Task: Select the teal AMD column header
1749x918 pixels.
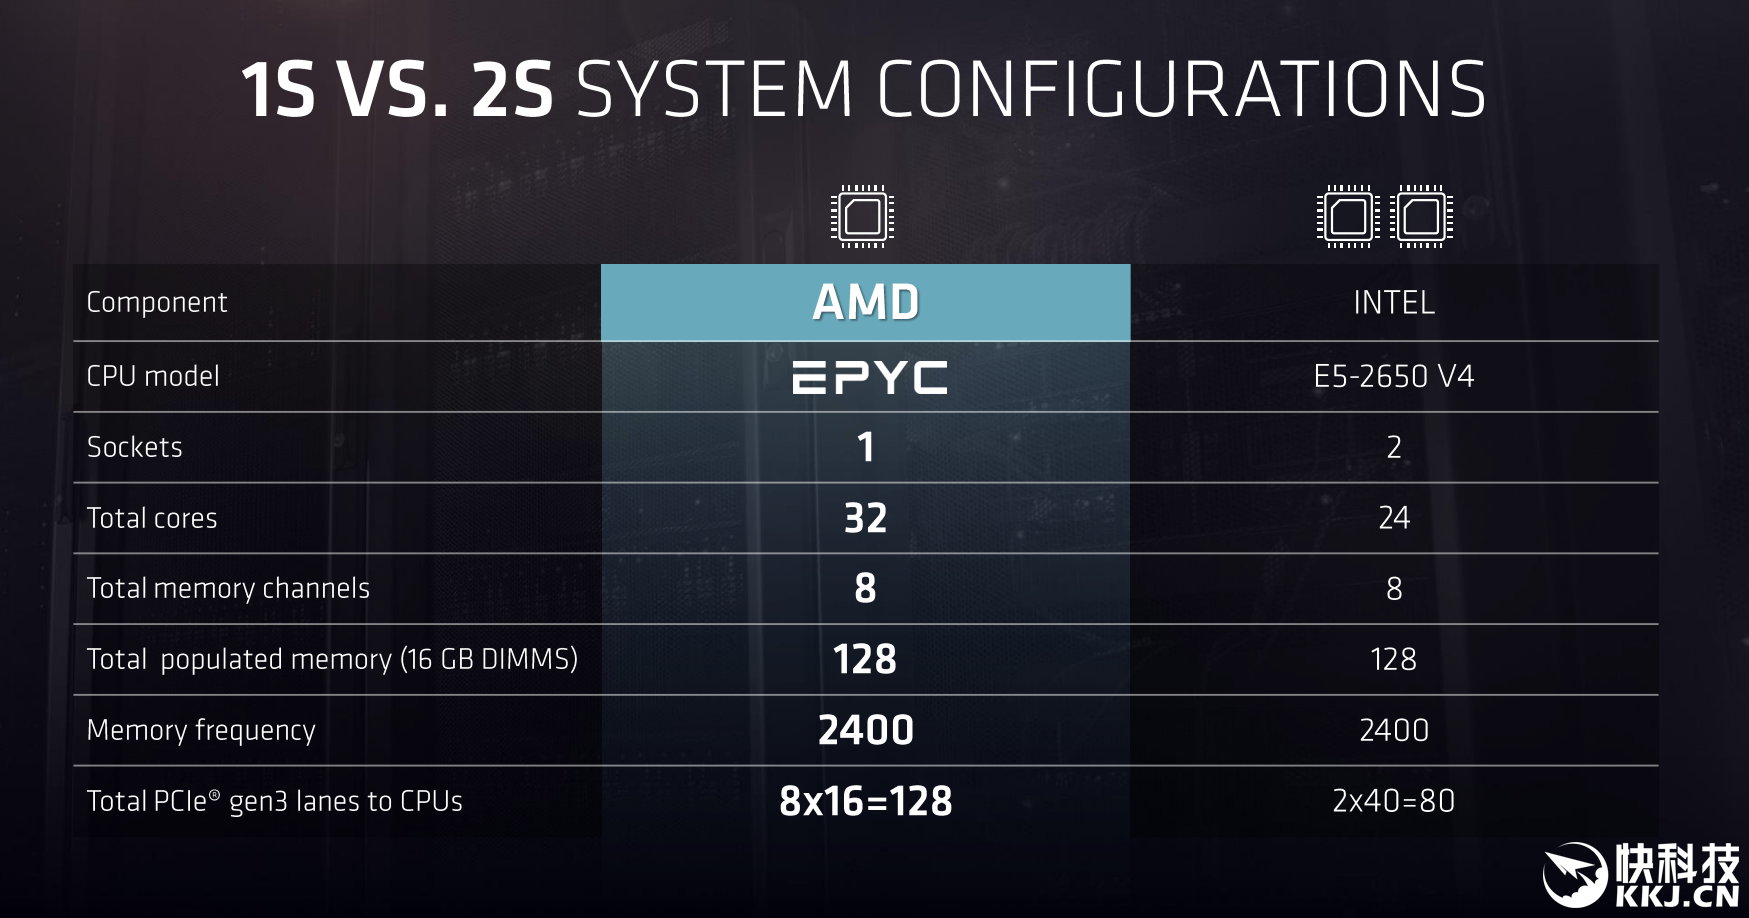Action: tap(866, 302)
